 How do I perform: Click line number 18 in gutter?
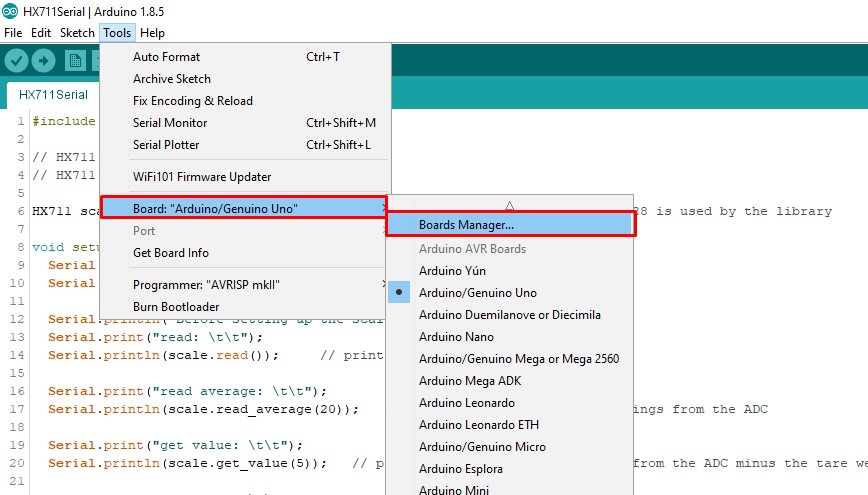pyautogui.click(x=17, y=427)
